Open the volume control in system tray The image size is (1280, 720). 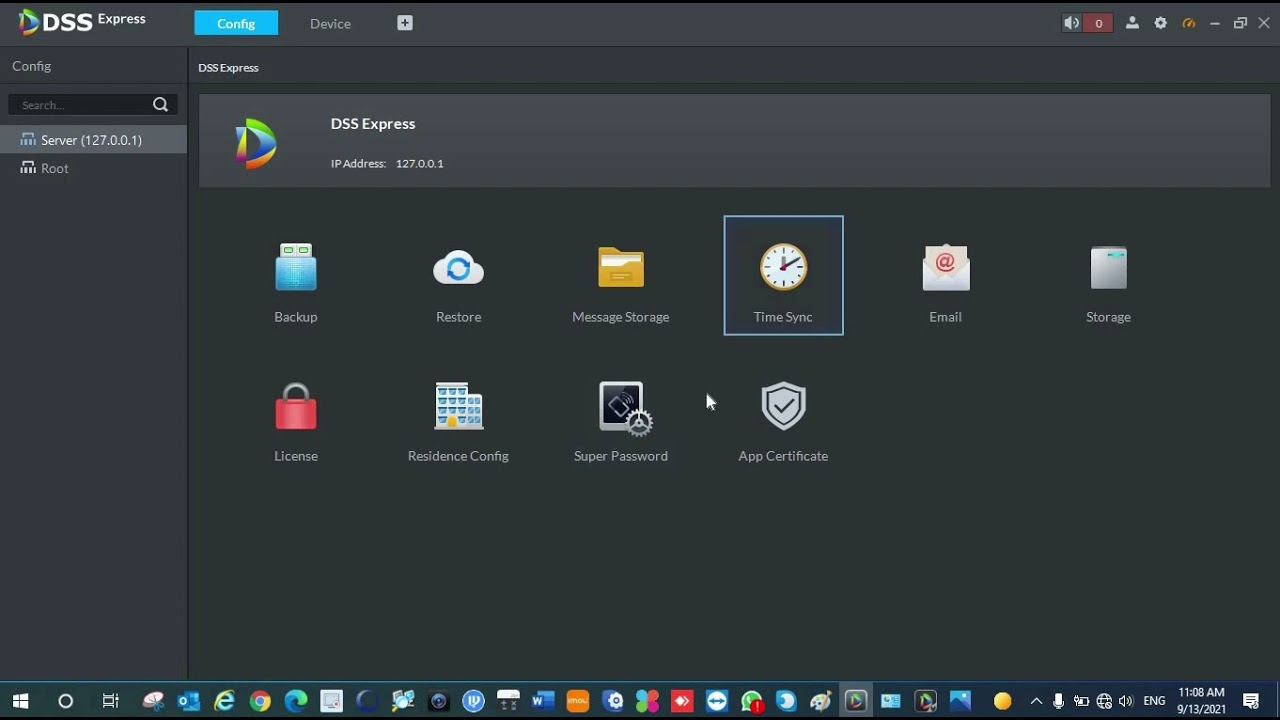[x=1126, y=701]
